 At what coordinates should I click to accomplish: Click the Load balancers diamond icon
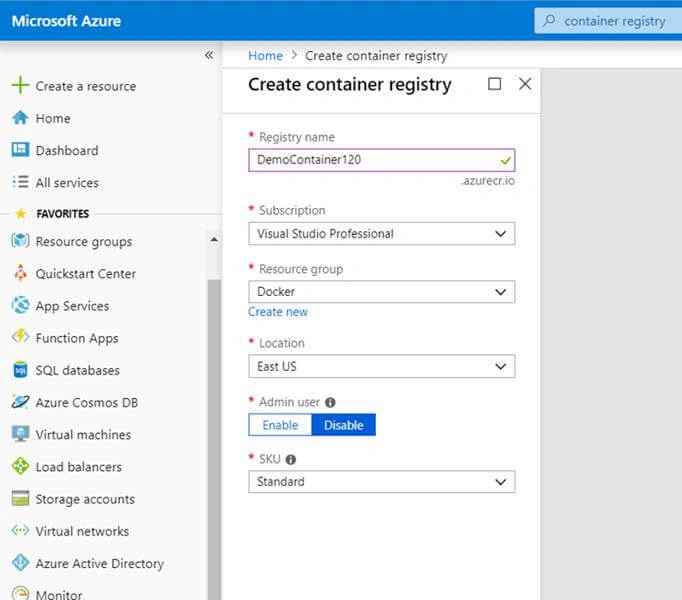(20, 466)
